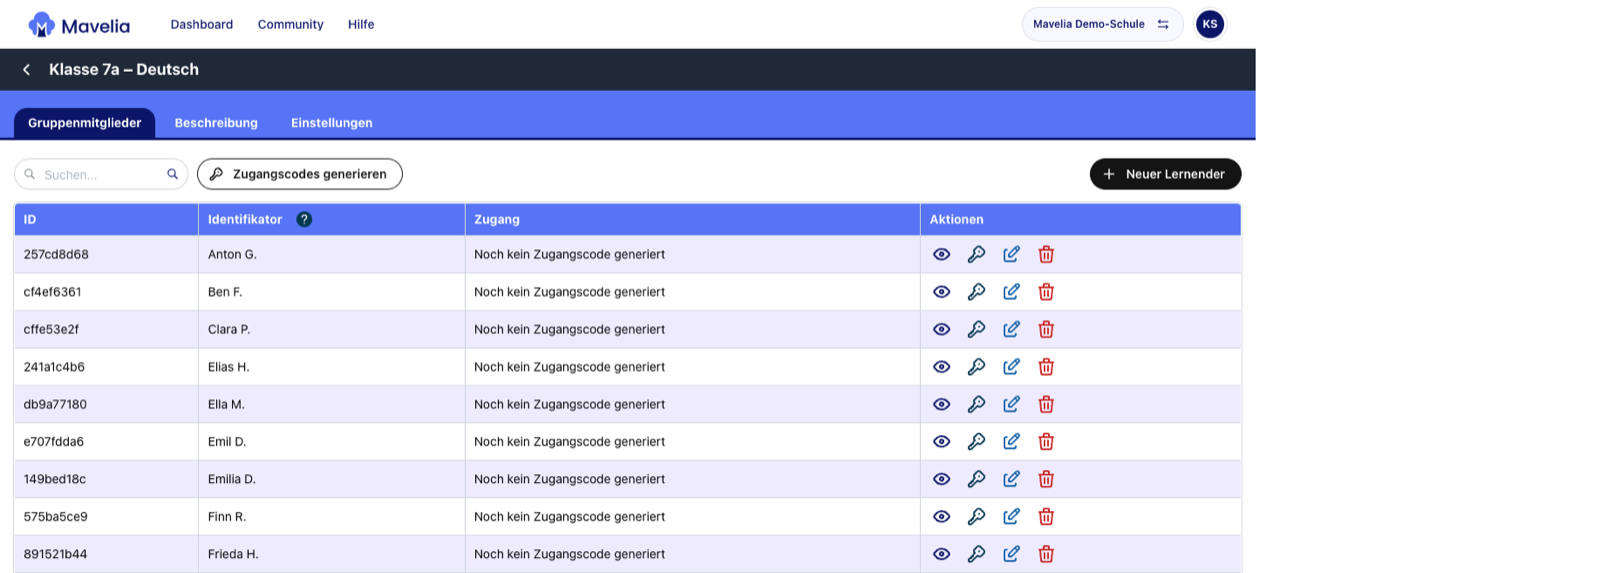Generate access code for Clara P.
1600x573 pixels.
[x=977, y=329]
